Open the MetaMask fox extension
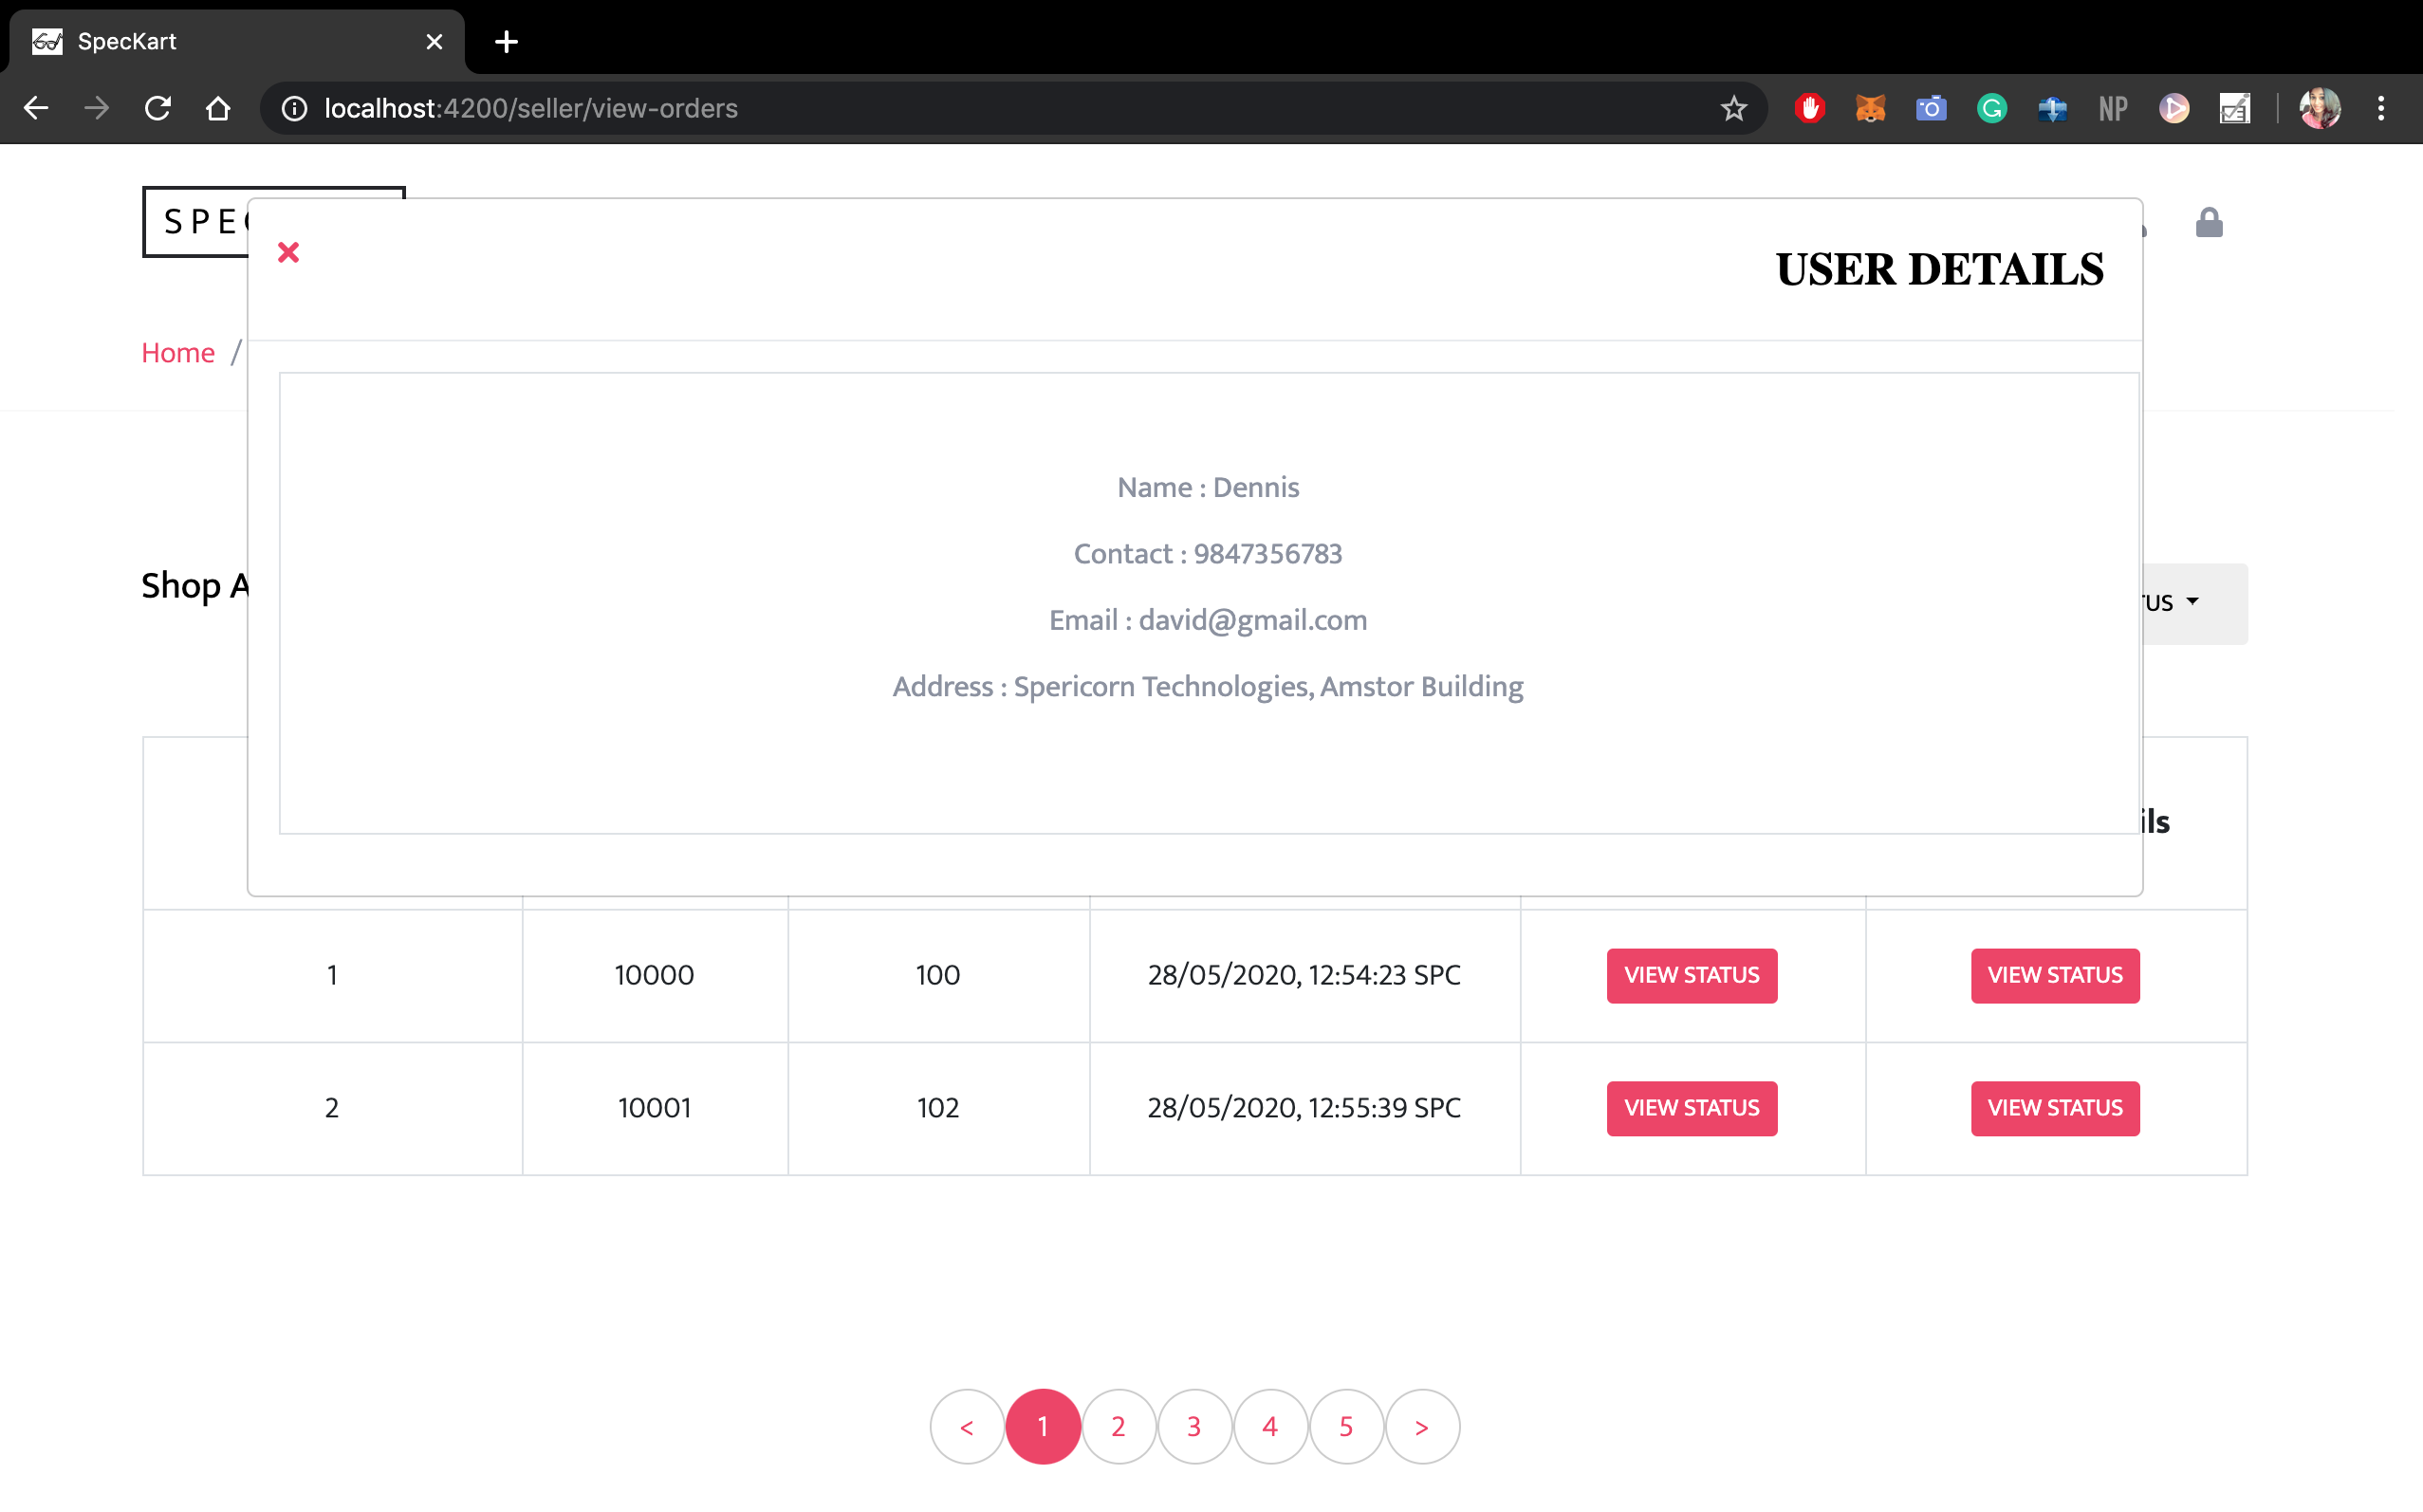 pyautogui.click(x=1870, y=108)
